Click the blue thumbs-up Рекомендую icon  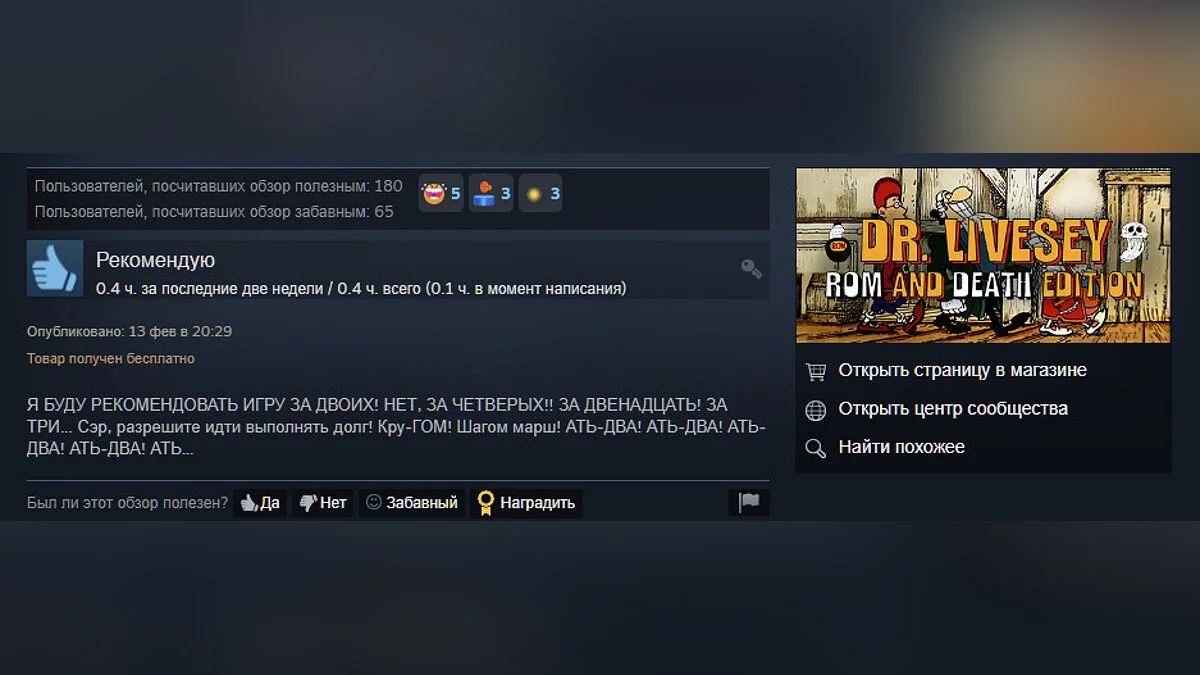click(55, 268)
